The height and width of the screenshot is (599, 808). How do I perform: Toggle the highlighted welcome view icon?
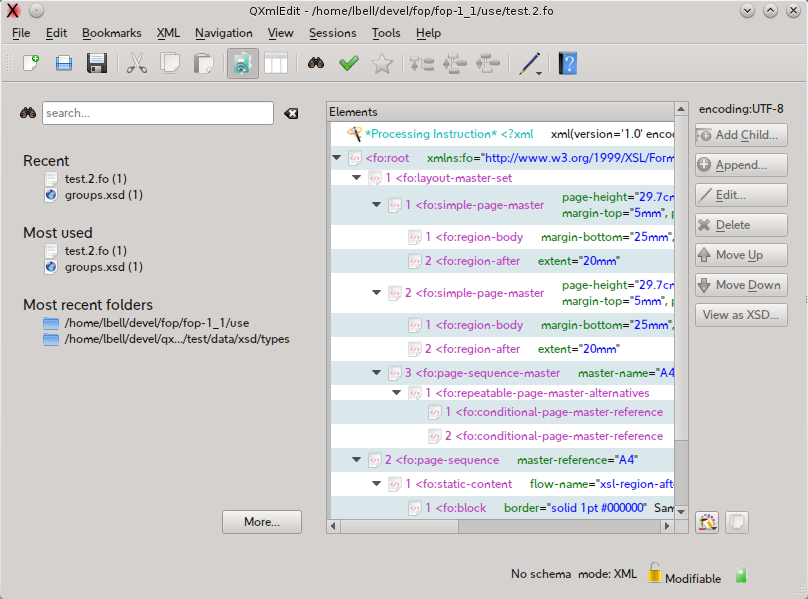coord(243,63)
